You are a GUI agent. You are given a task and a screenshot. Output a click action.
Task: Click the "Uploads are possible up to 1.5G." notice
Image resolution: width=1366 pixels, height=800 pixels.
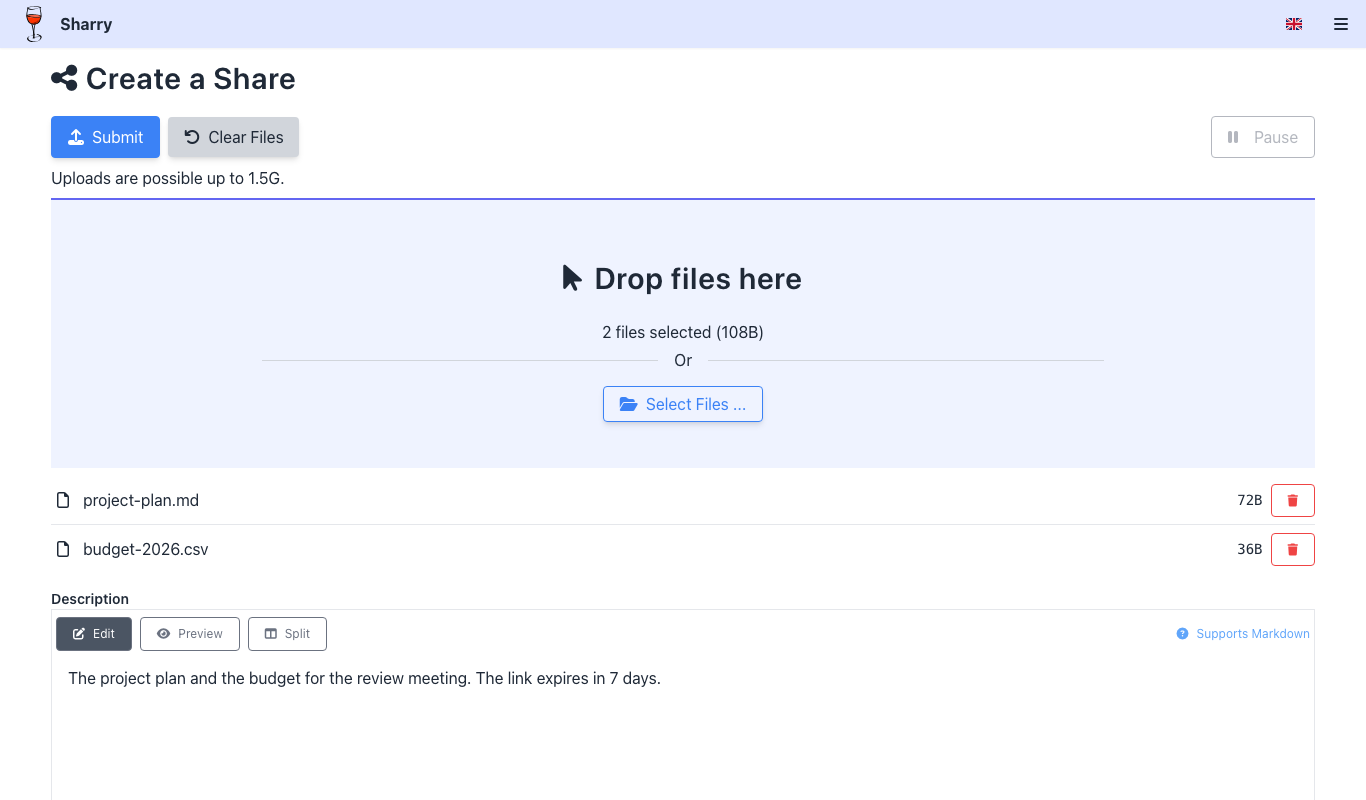pos(168,179)
